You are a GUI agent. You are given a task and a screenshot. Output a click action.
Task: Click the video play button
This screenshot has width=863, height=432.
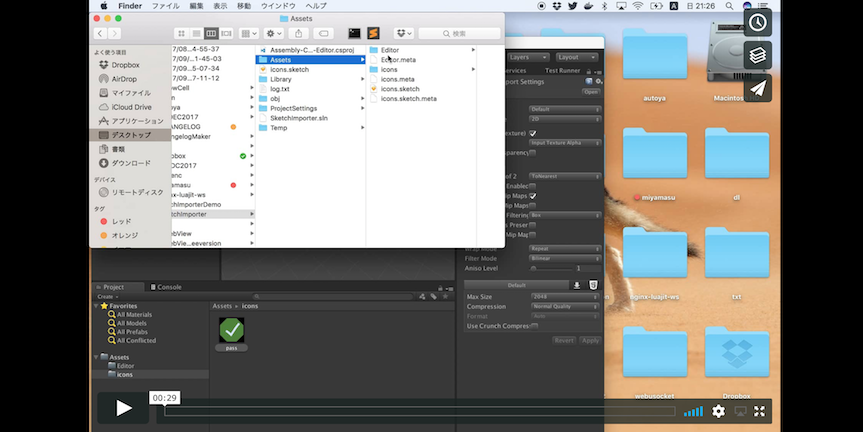pos(123,407)
